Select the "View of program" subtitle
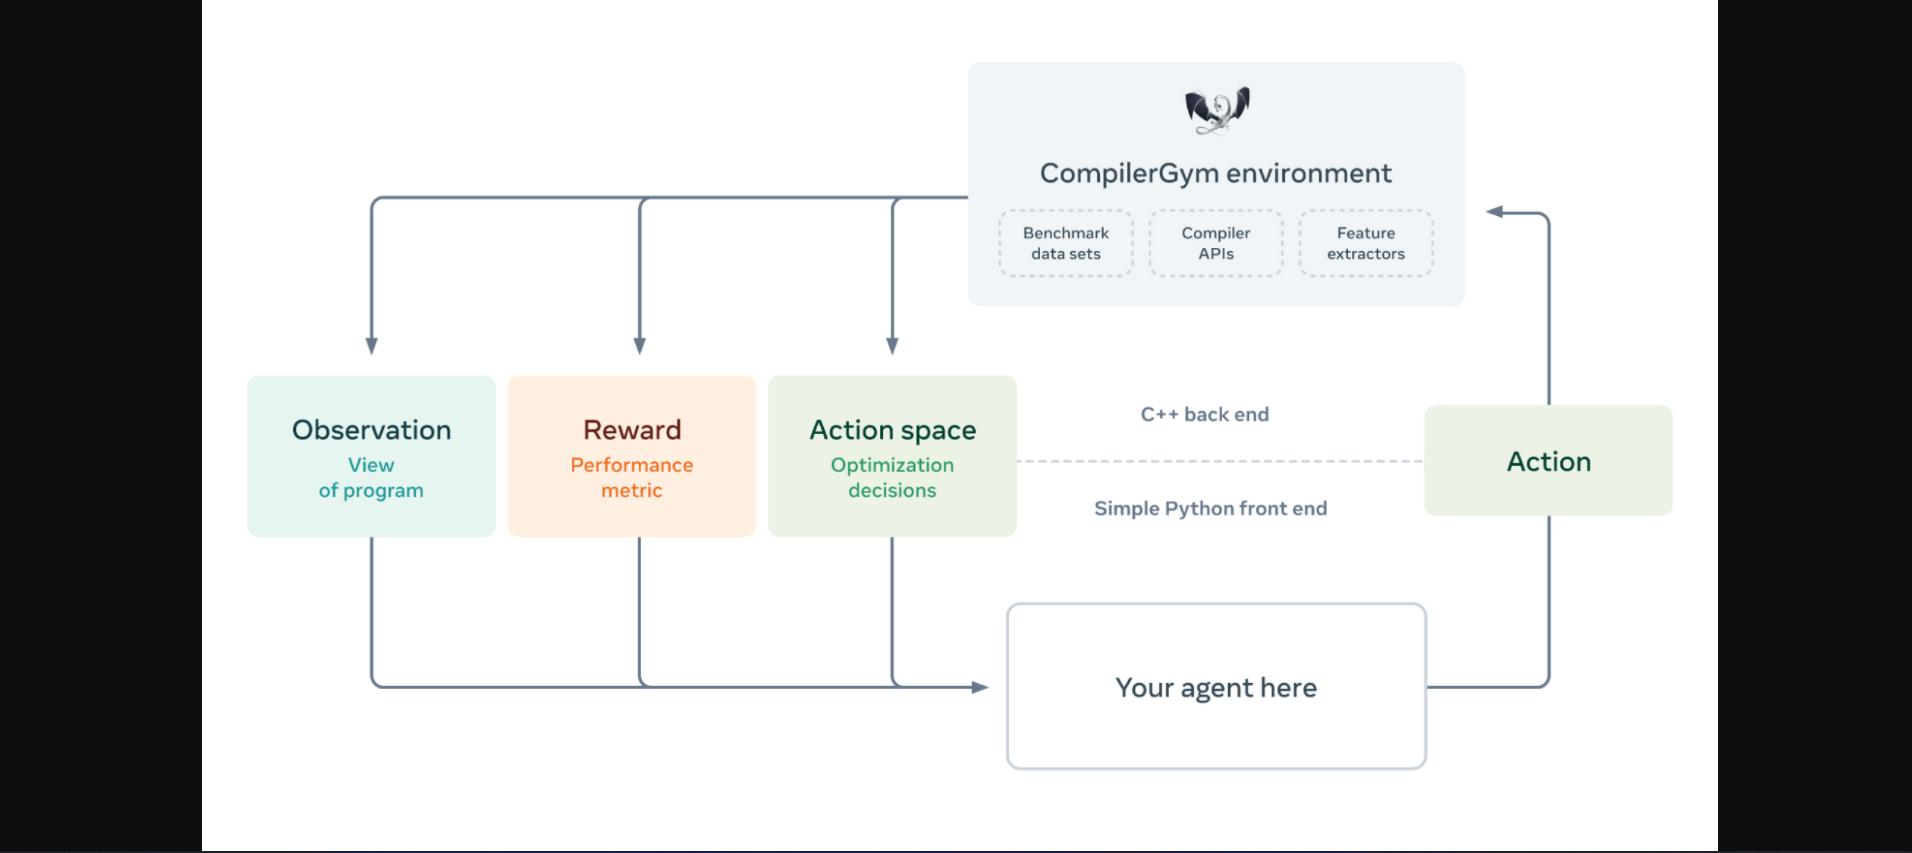 click(371, 478)
